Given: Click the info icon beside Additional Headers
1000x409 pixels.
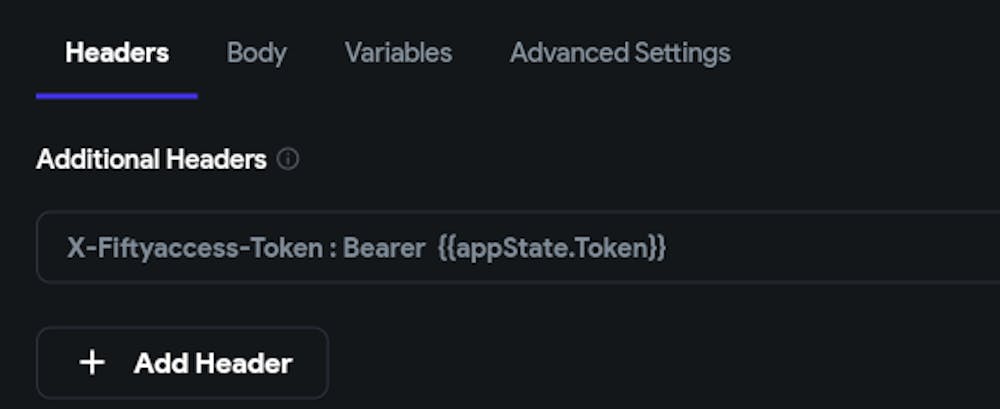Looking at the screenshot, I should [288, 159].
